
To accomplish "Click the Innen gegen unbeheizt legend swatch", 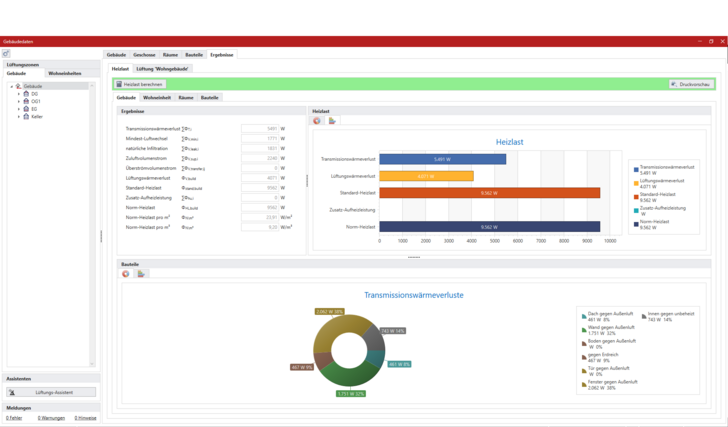I will pyautogui.click(x=644, y=317).
